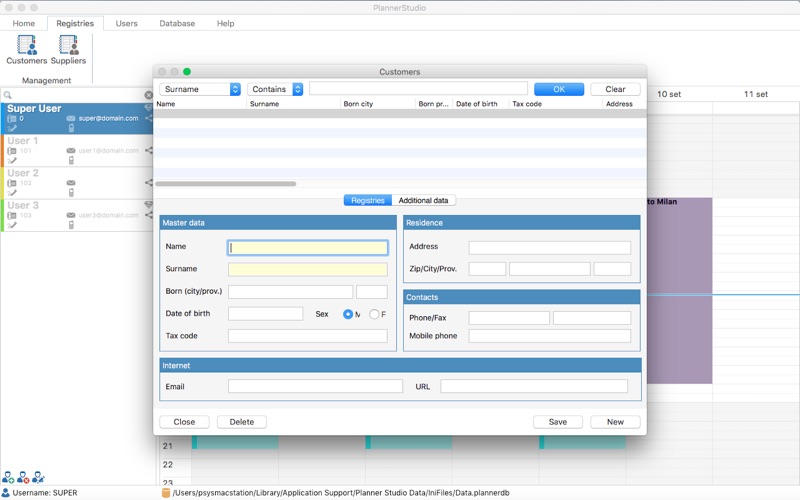Click the email icon for User 3
Screen dimensions: 800x500
(71, 215)
